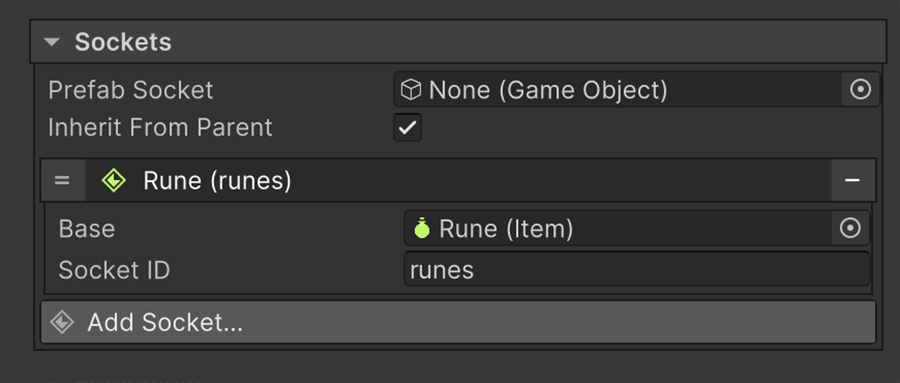Image resolution: width=900 pixels, height=383 pixels.
Task: Click the Add Socket... button
Action: 458,322
